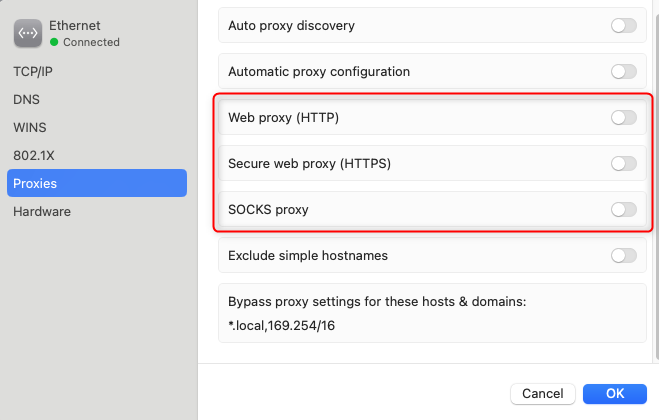The height and width of the screenshot is (420, 659).
Task: Edit the bypass hosts field *.local,169.254/16
Action: (282, 325)
